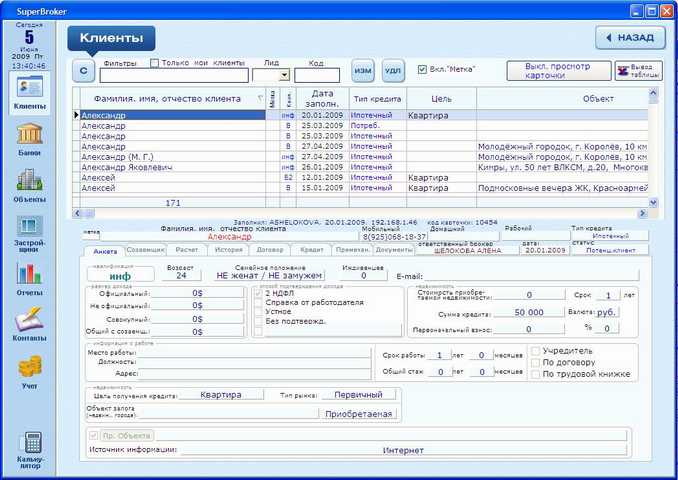Click table's horizontal scrollbar right arrow
The height and width of the screenshot is (480, 678).
(643, 213)
